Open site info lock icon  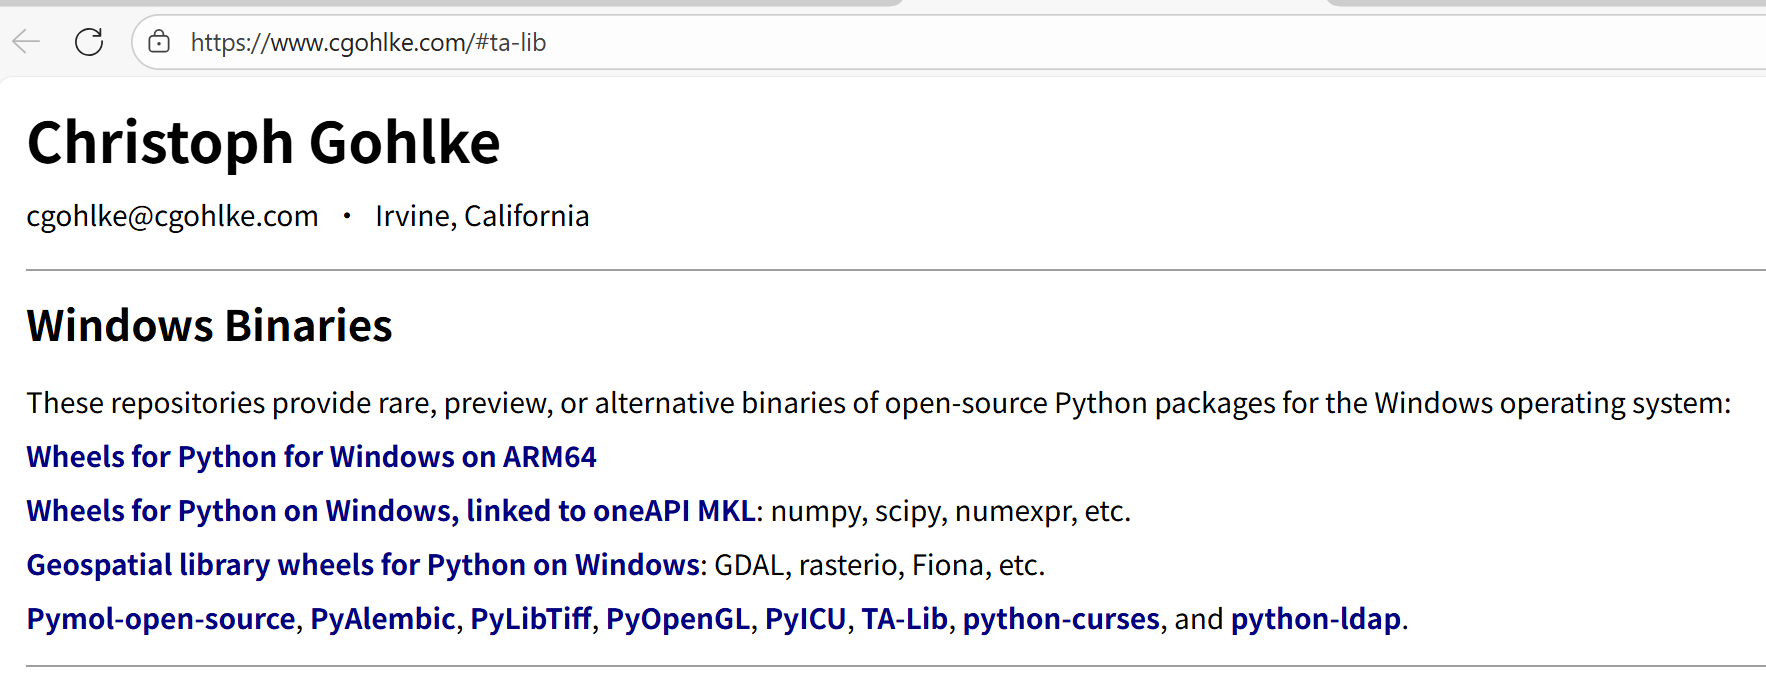pyautogui.click(x=159, y=42)
